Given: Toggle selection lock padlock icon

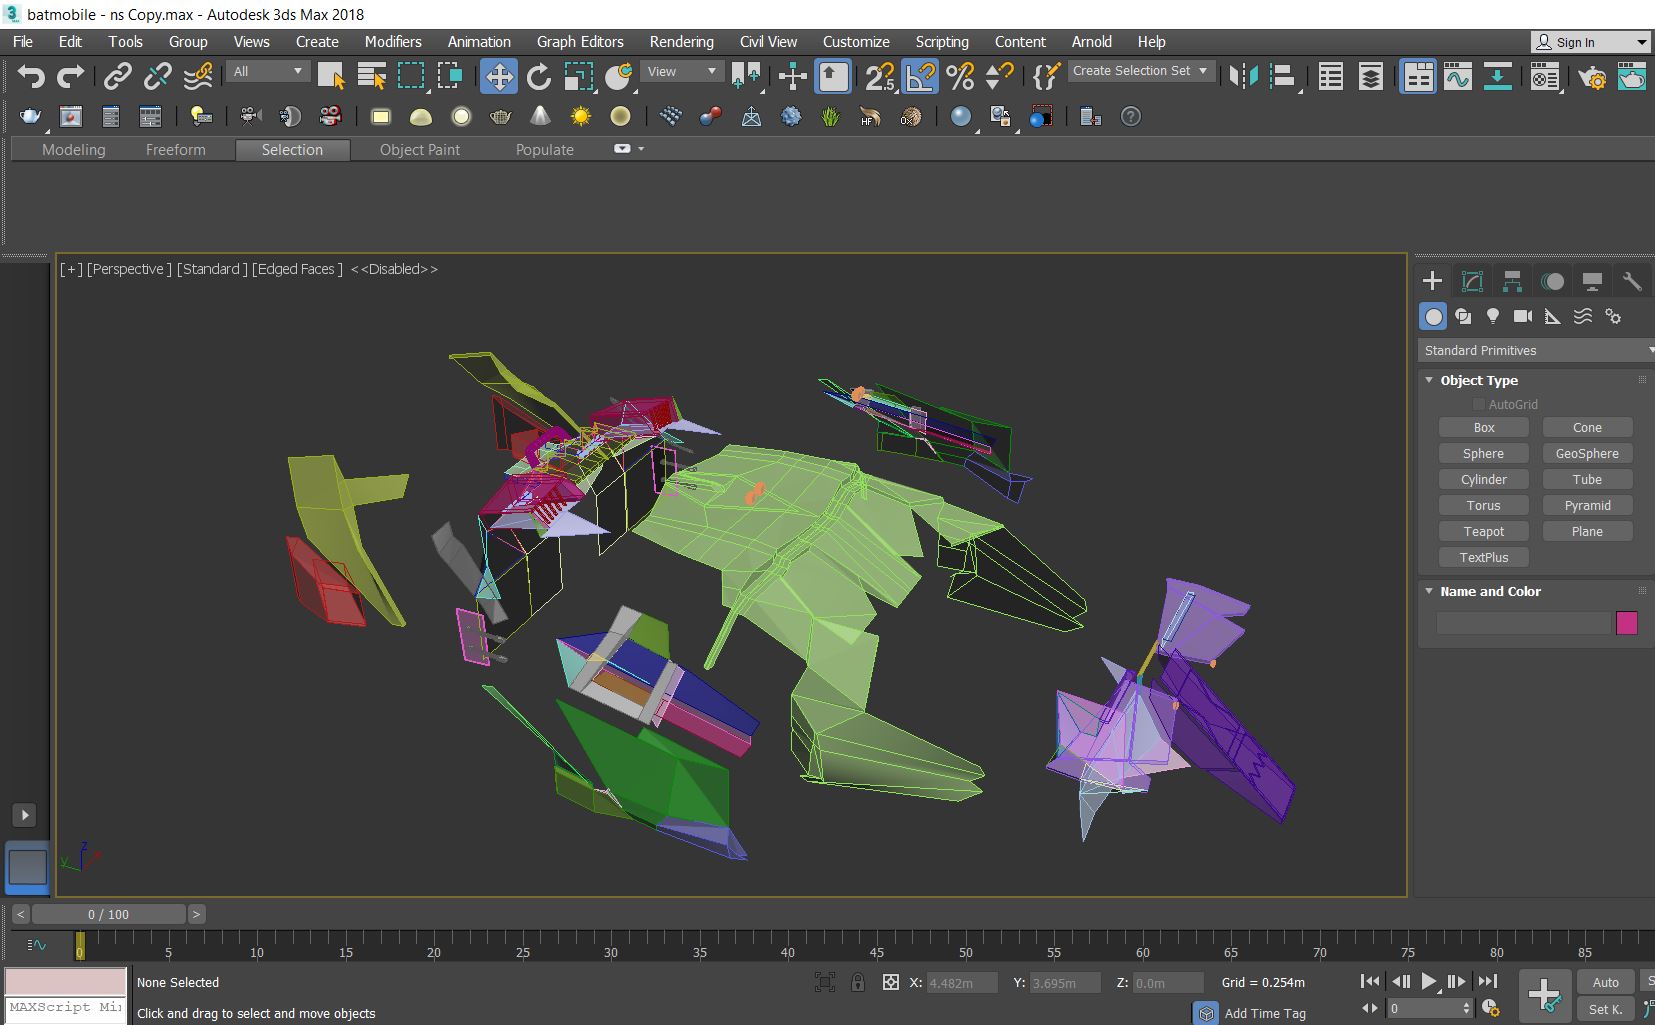Looking at the screenshot, I should [x=858, y=982].
